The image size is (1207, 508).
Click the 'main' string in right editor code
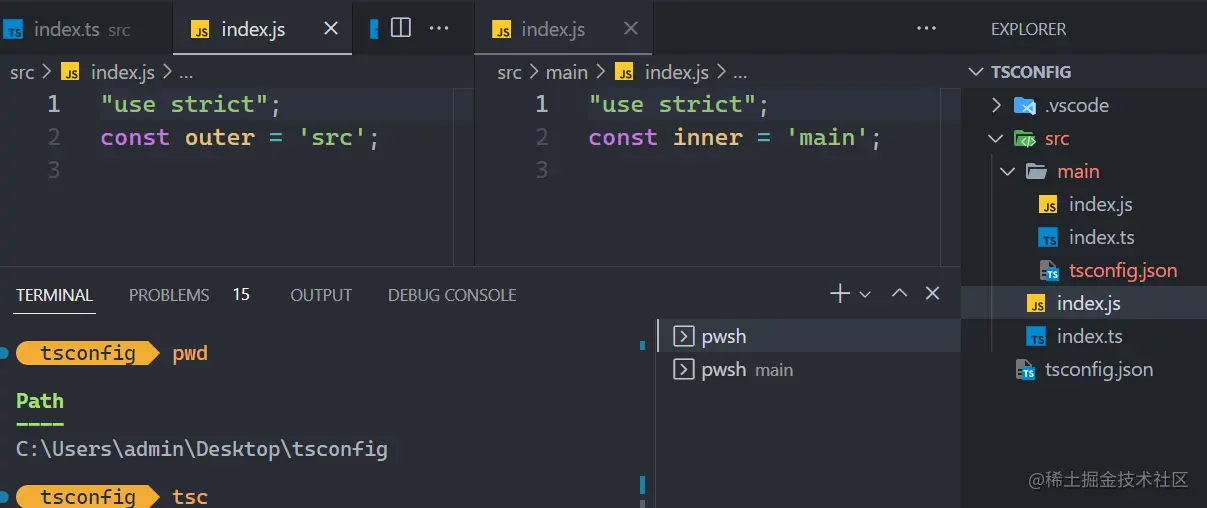point(828,137)
